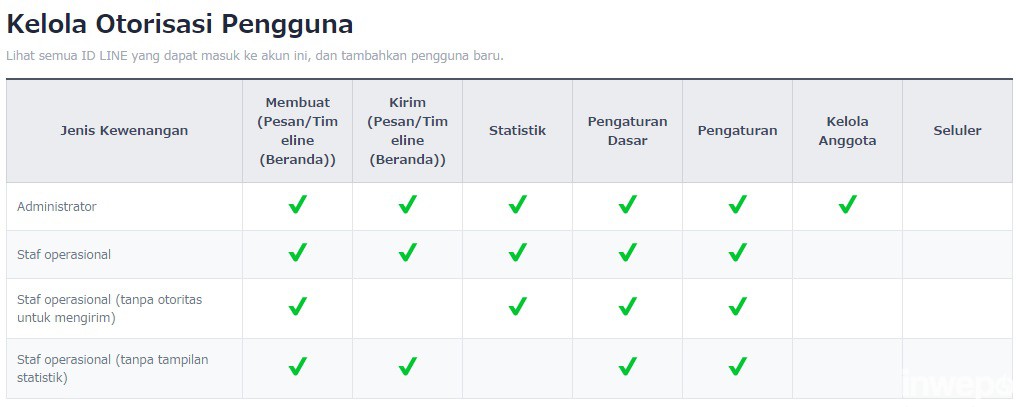The height and width of the screenshot is (407, 1016).
Task: Click the Kelola Otorisasi Pengguna heading
Action: click(180, 24)
